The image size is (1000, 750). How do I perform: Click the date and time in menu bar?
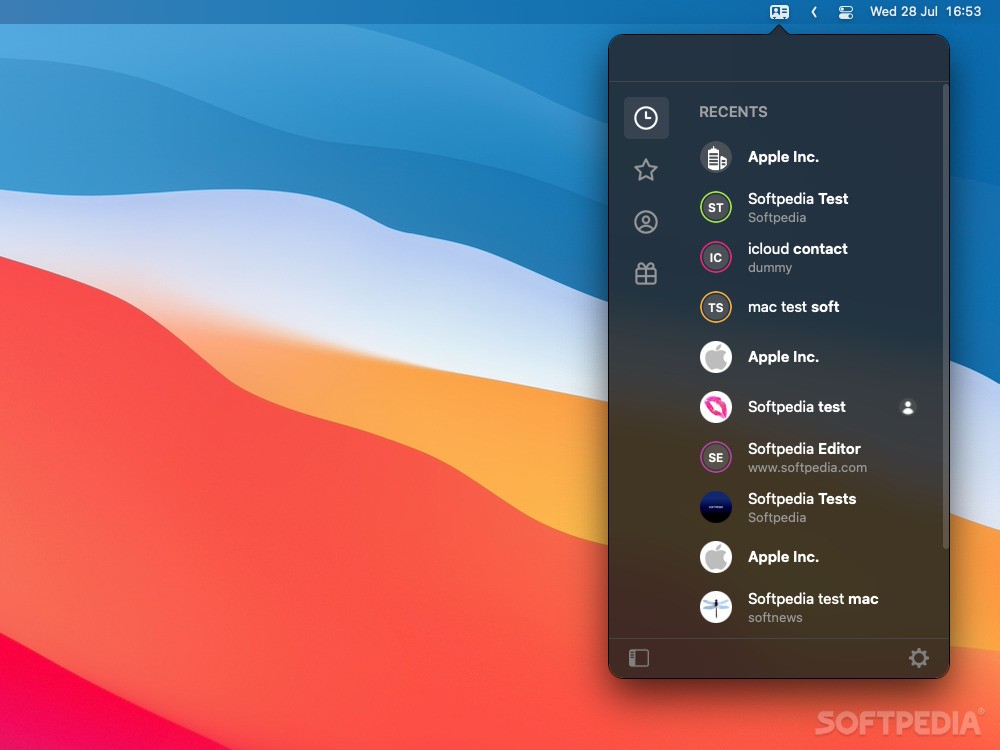(x=925, y=11)
